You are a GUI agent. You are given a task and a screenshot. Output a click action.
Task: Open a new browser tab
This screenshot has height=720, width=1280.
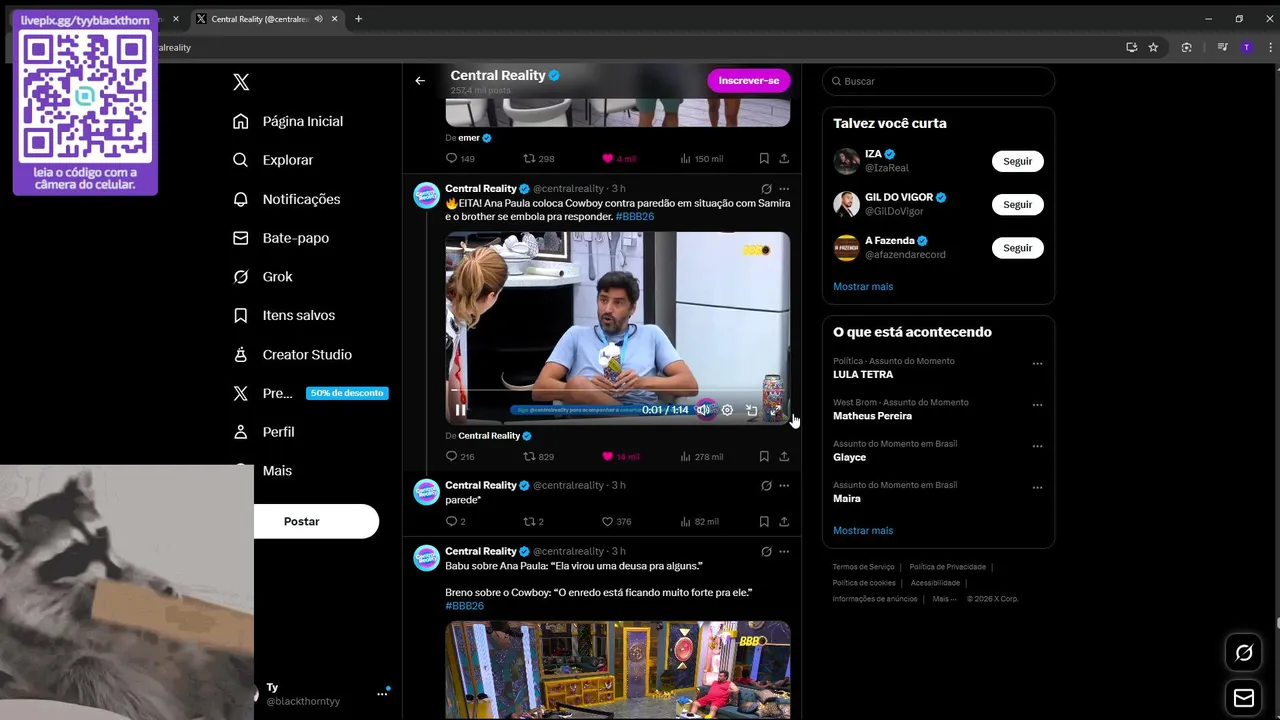[358, 18]
